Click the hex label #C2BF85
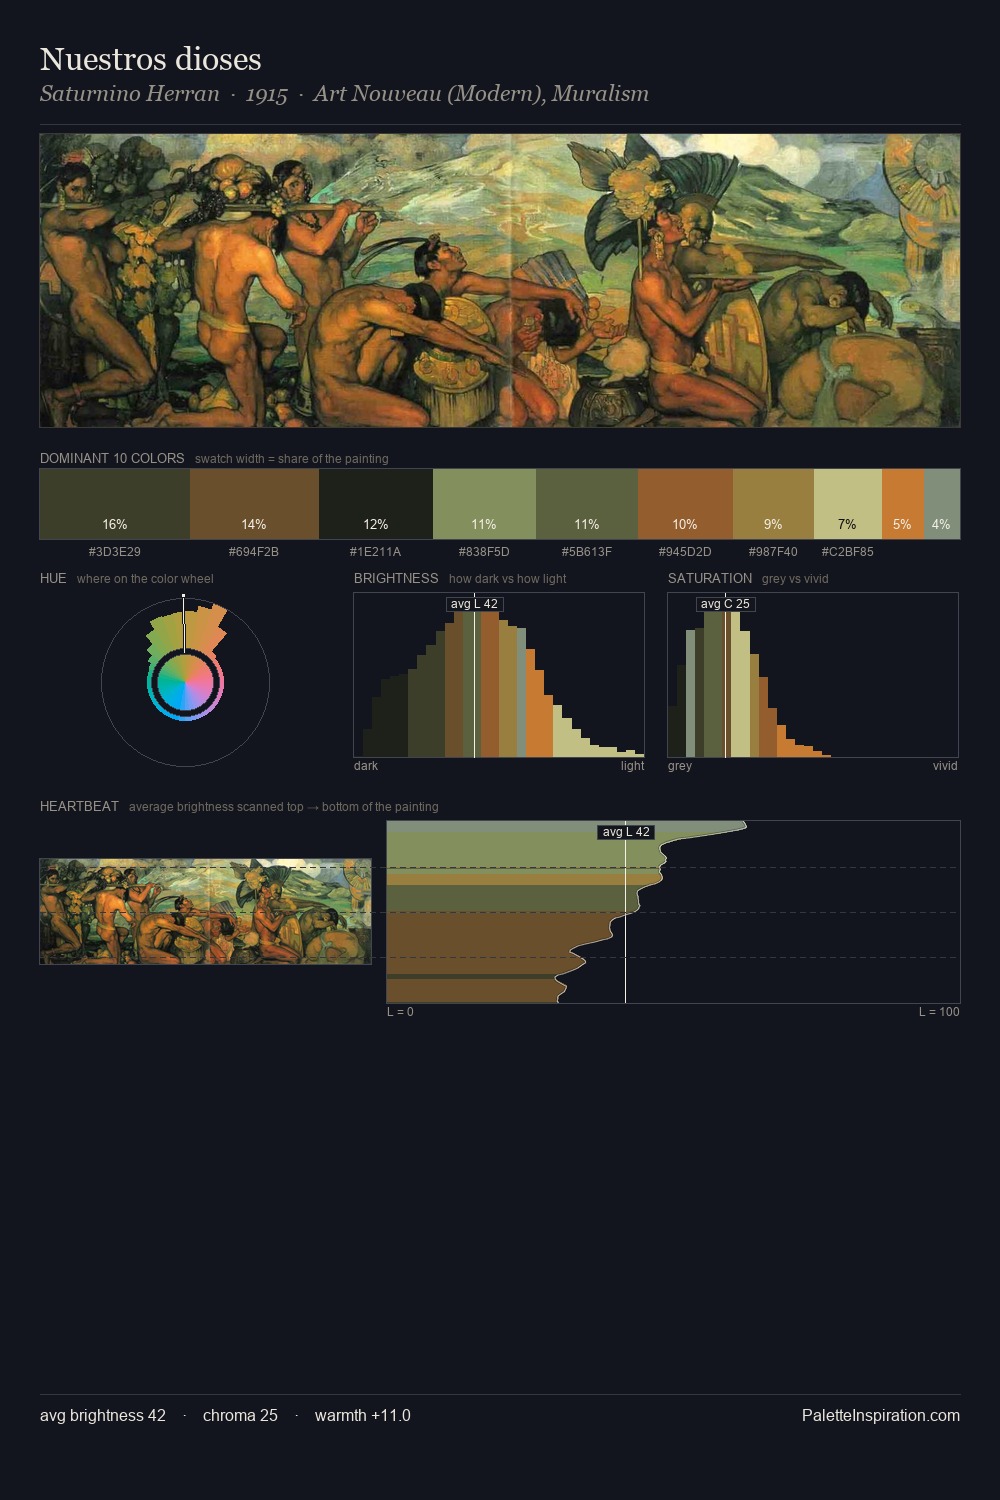This screenshot has height=1500, width=1000. (x=848, y=552)
